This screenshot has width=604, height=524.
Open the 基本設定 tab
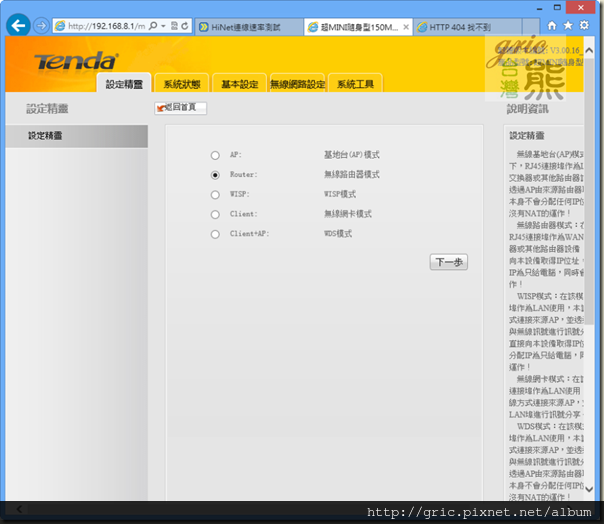pos(239,83)
